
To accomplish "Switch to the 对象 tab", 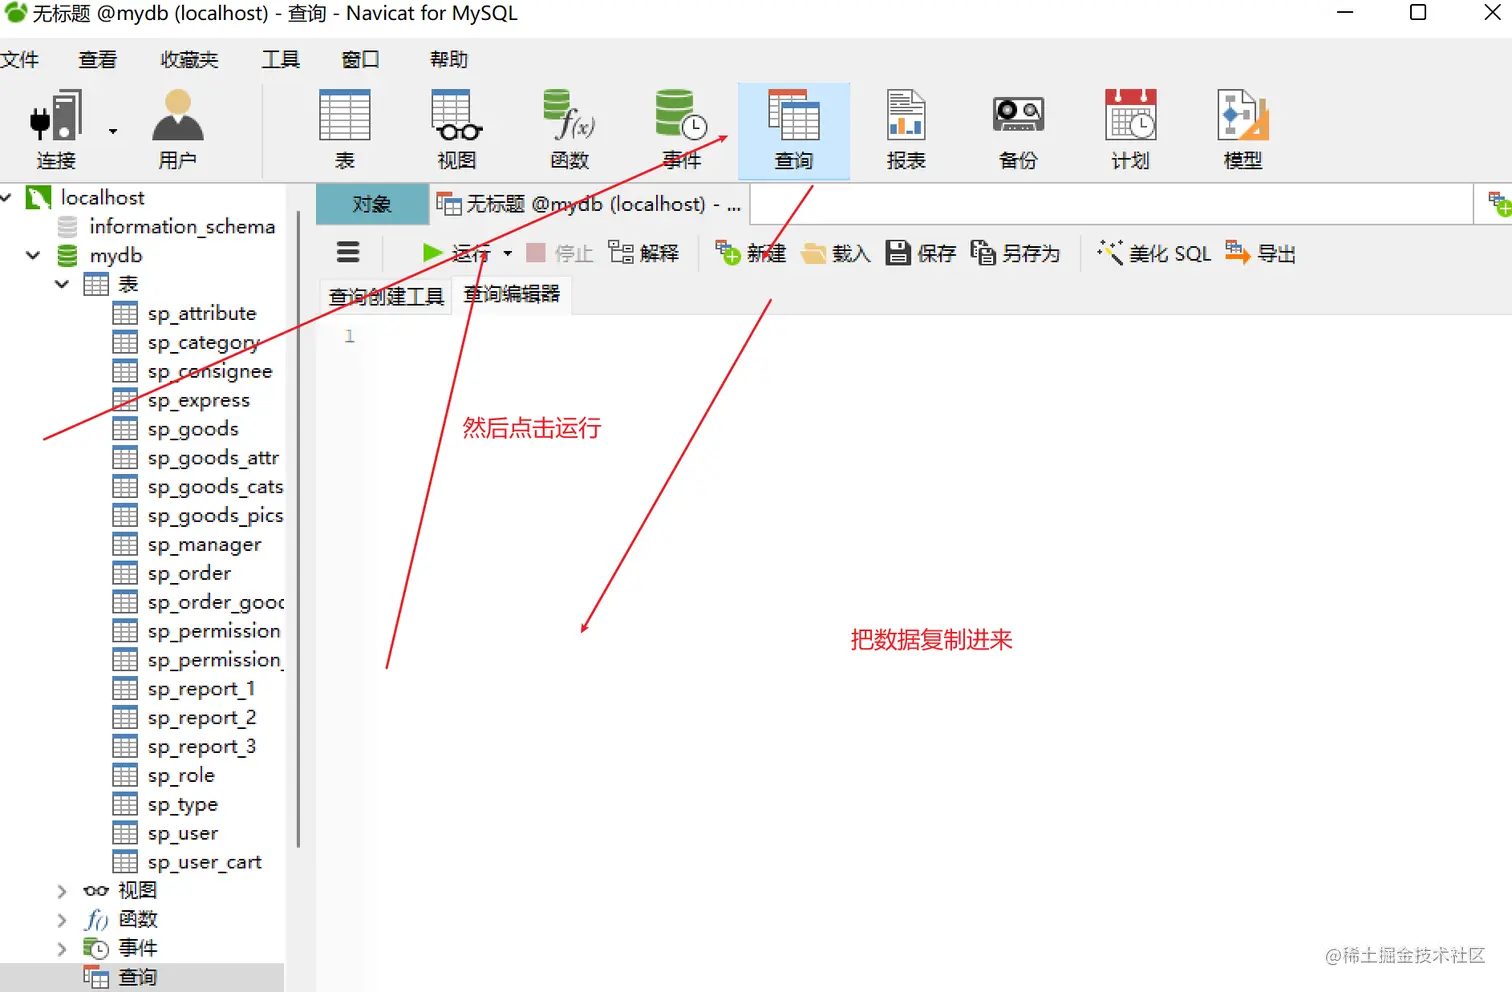I will click(x=372, y=204).
